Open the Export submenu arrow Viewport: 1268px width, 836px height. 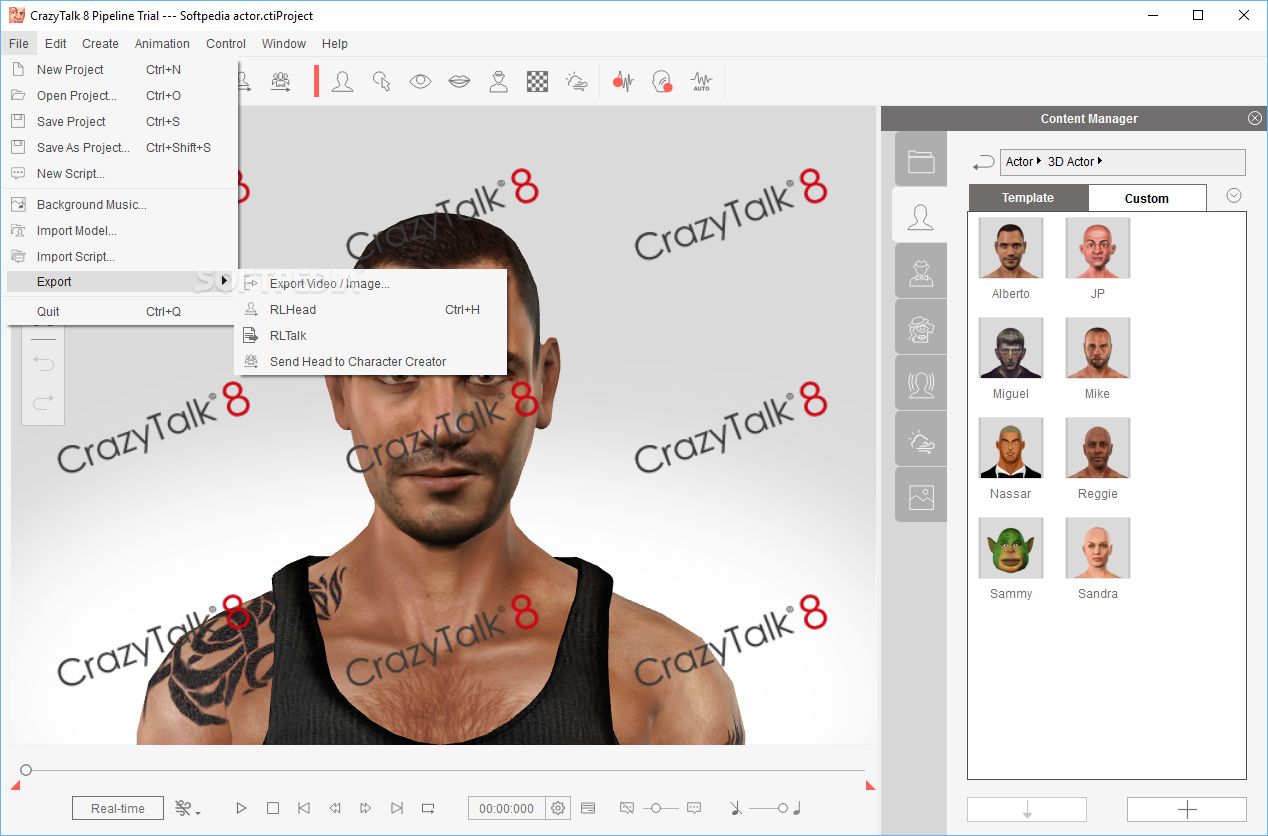tap(224, 282)
